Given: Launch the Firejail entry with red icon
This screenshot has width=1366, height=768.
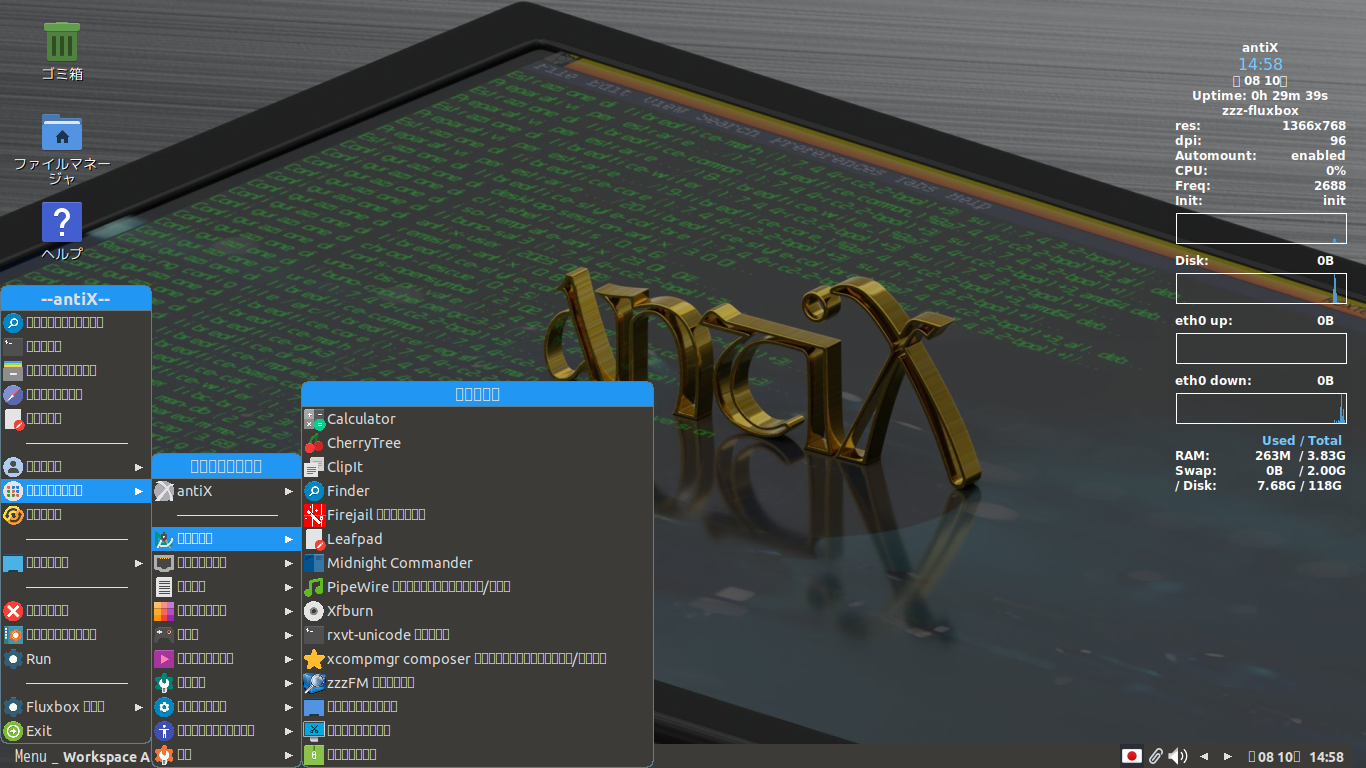Looking at the screenshot, I should (x=477, y=515).
